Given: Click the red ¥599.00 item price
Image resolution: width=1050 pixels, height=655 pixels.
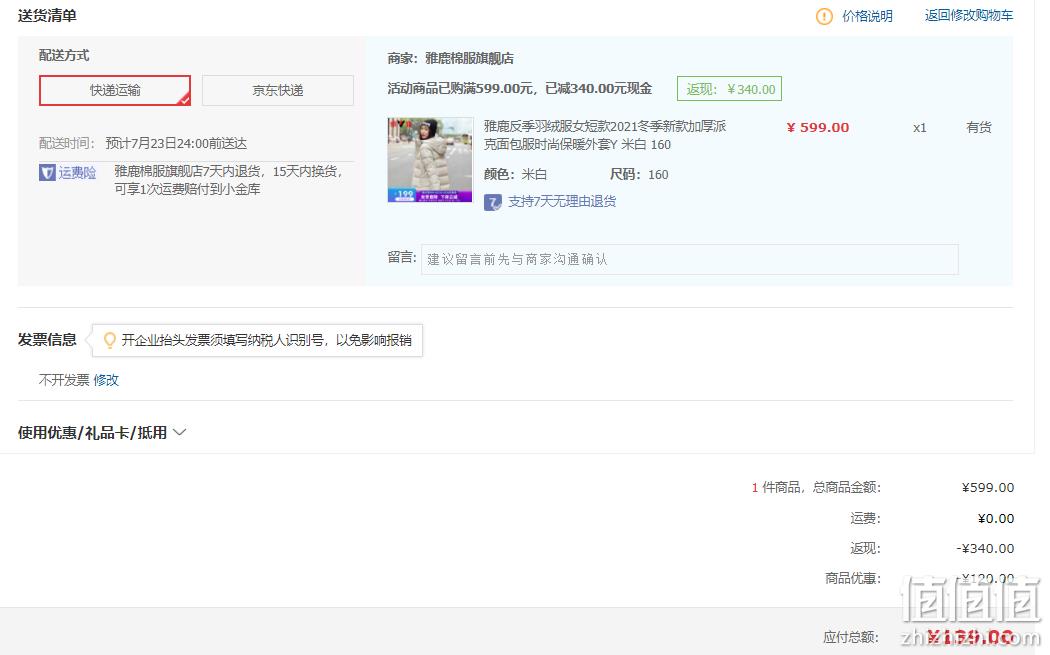Looking at the screenshot, I should pos(818,127).
